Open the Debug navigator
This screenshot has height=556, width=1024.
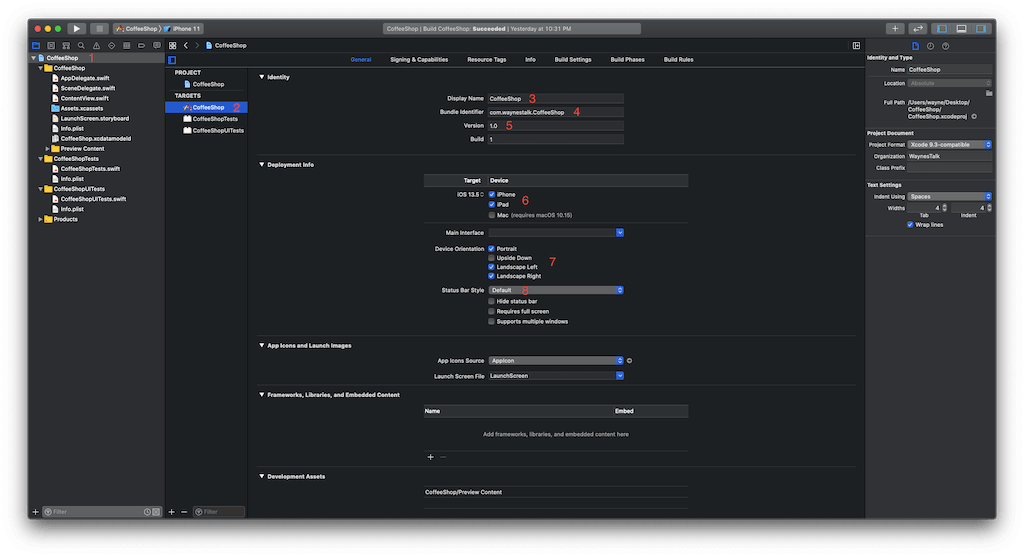126,46
